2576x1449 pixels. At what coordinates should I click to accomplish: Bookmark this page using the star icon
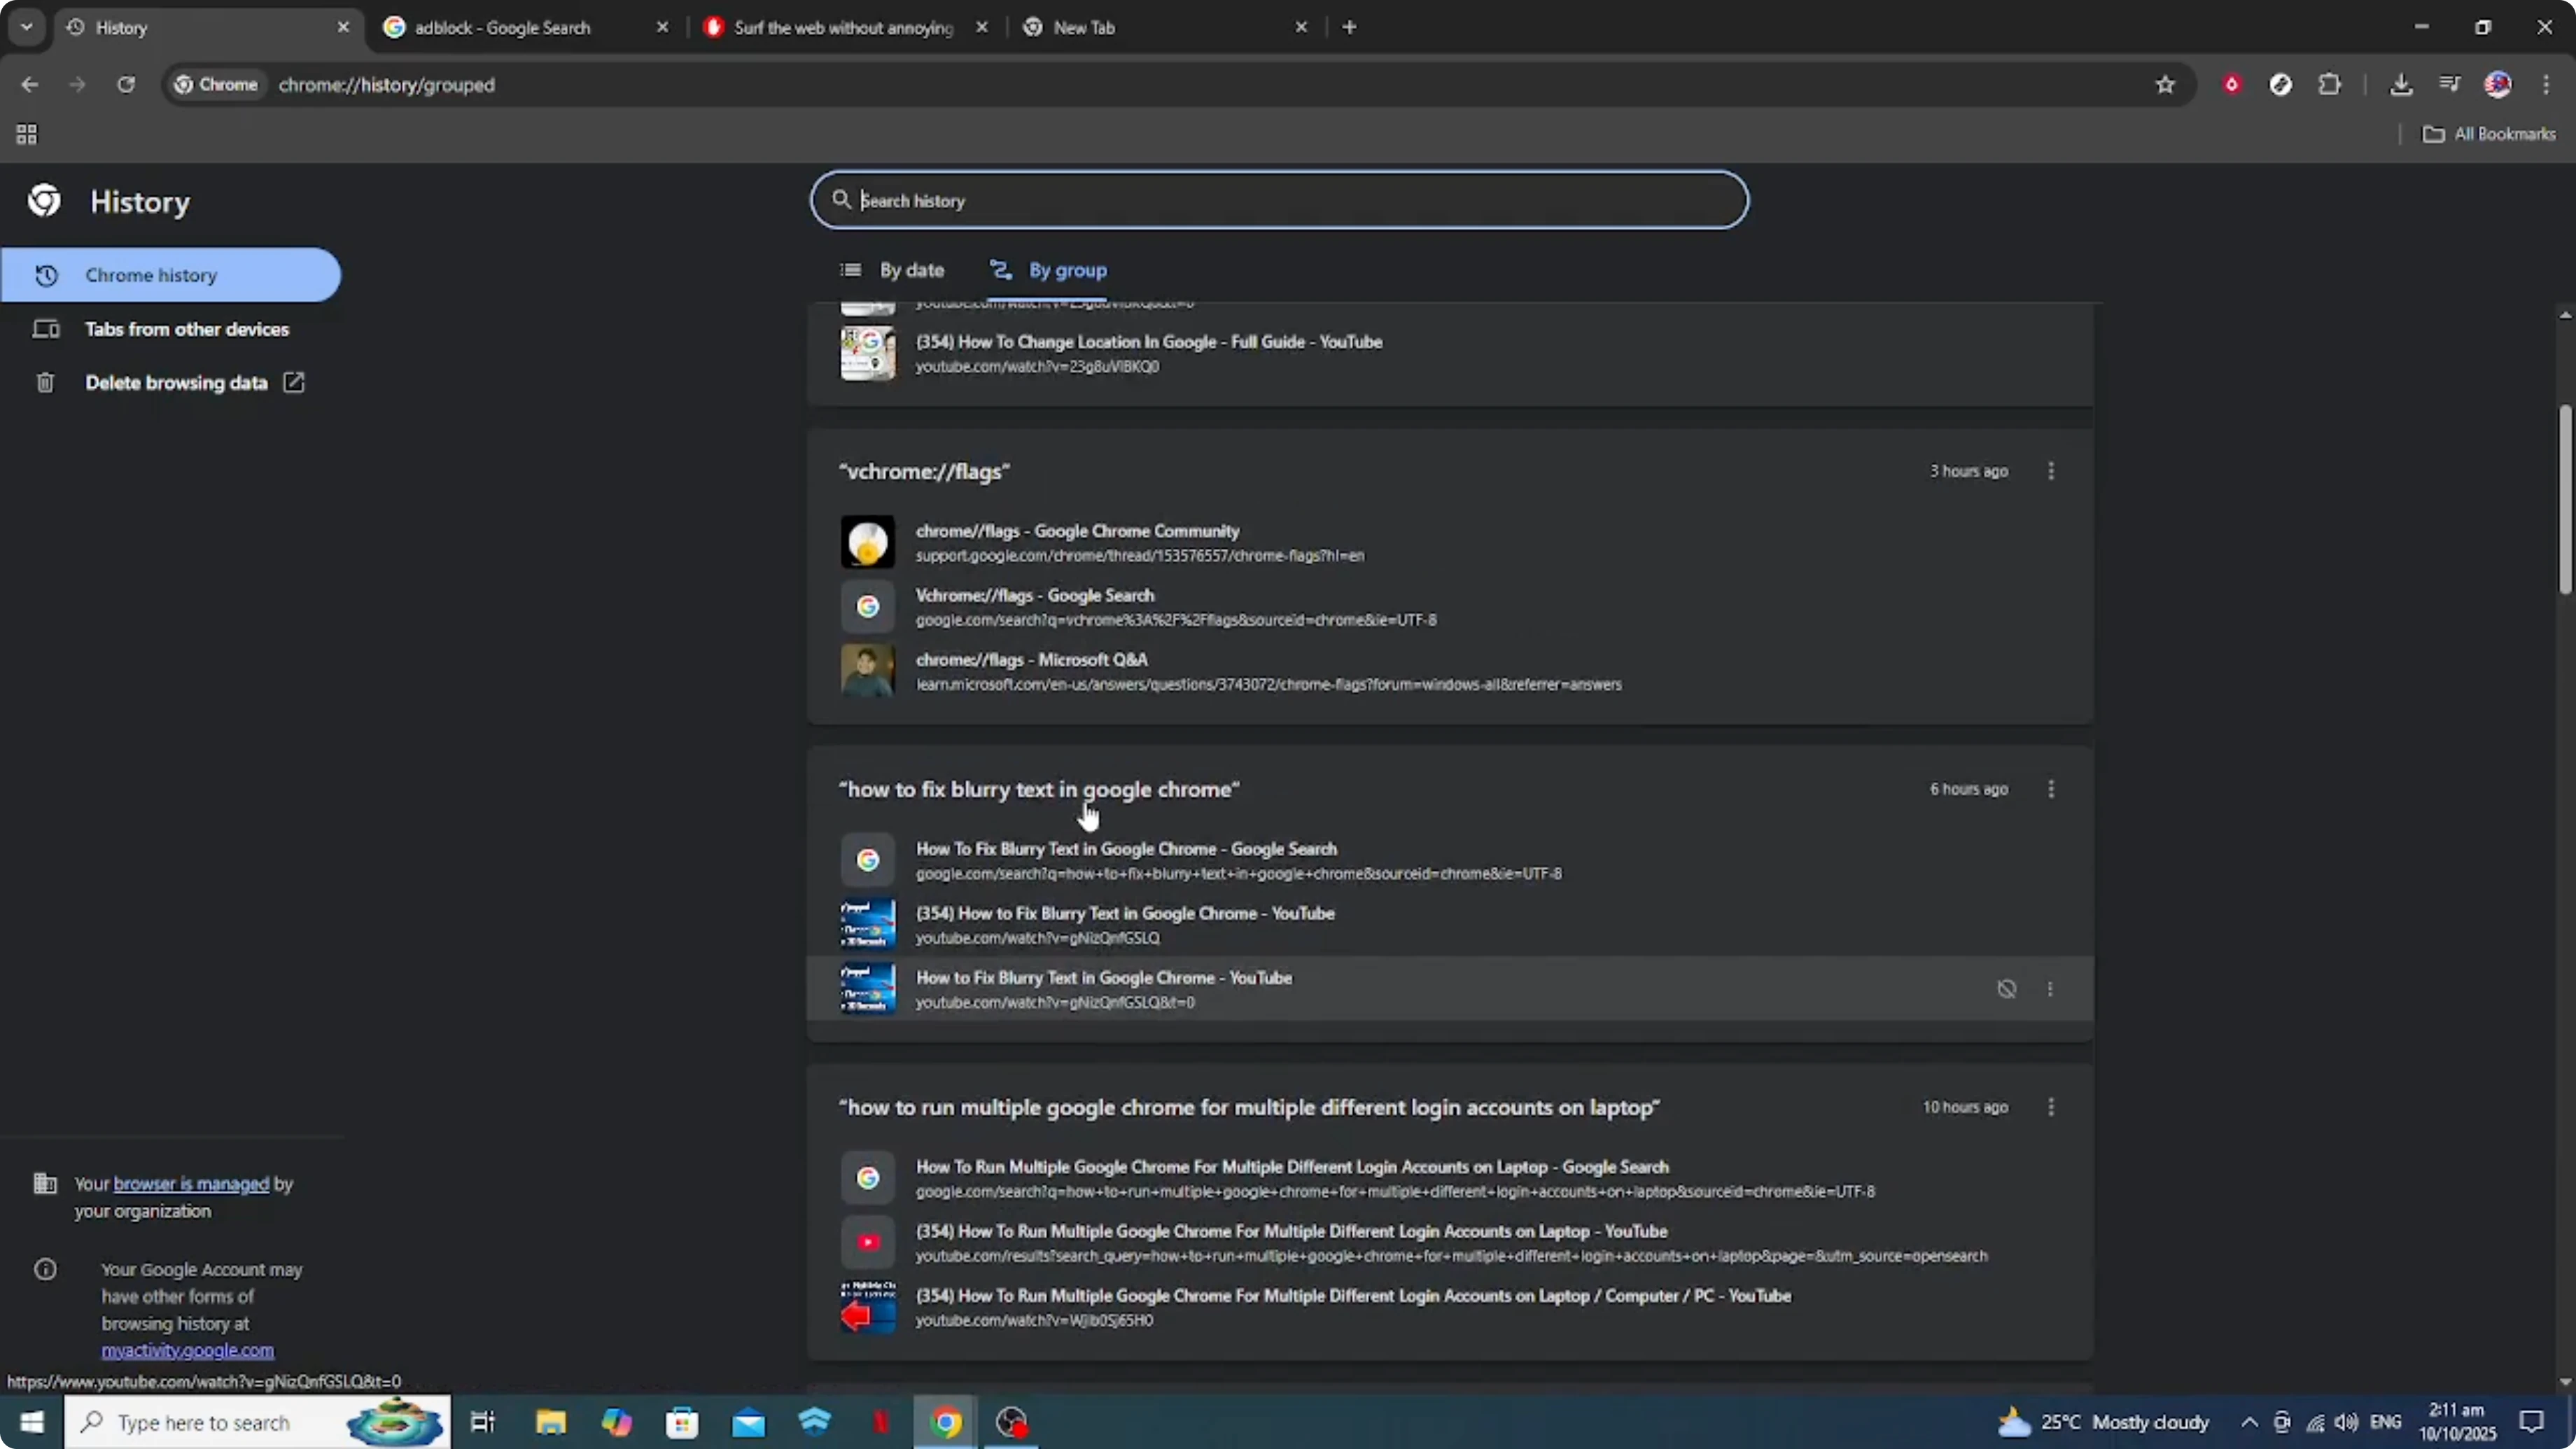2164,85
